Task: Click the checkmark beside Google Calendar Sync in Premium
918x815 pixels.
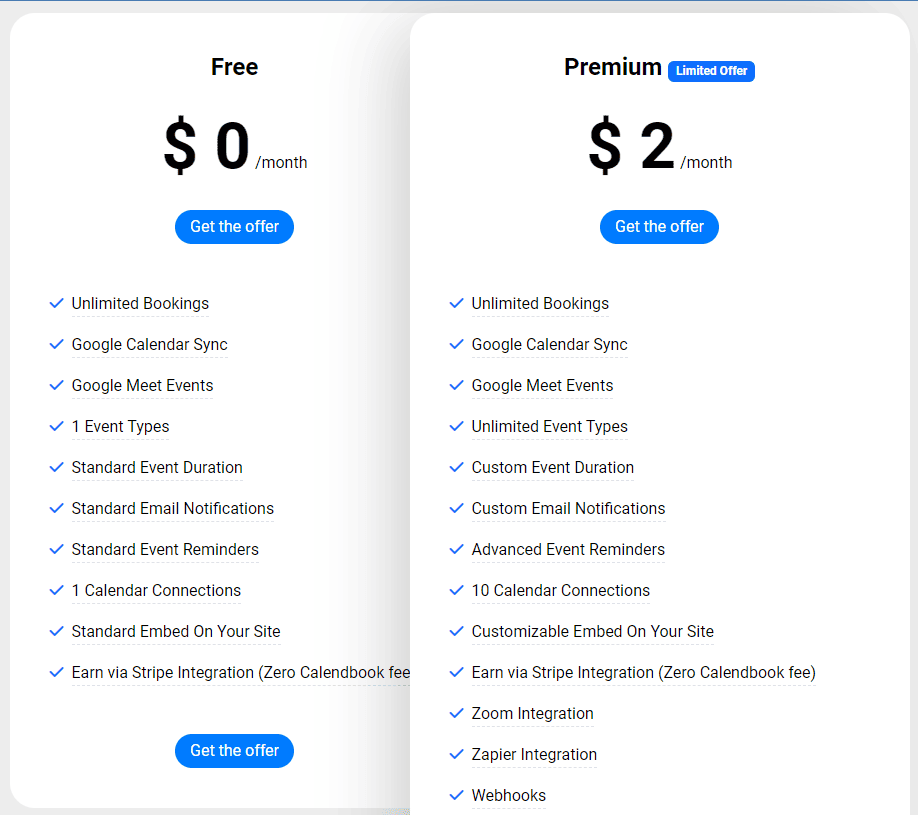Action: tap(457, 344)
